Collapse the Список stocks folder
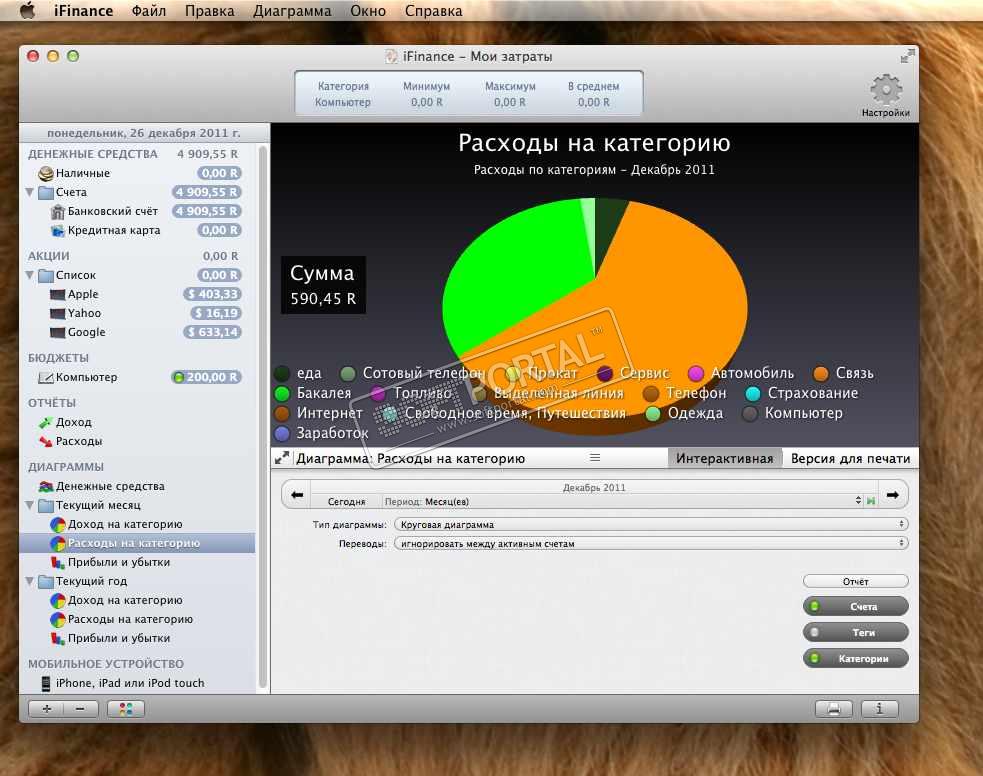 click(29, 275)
